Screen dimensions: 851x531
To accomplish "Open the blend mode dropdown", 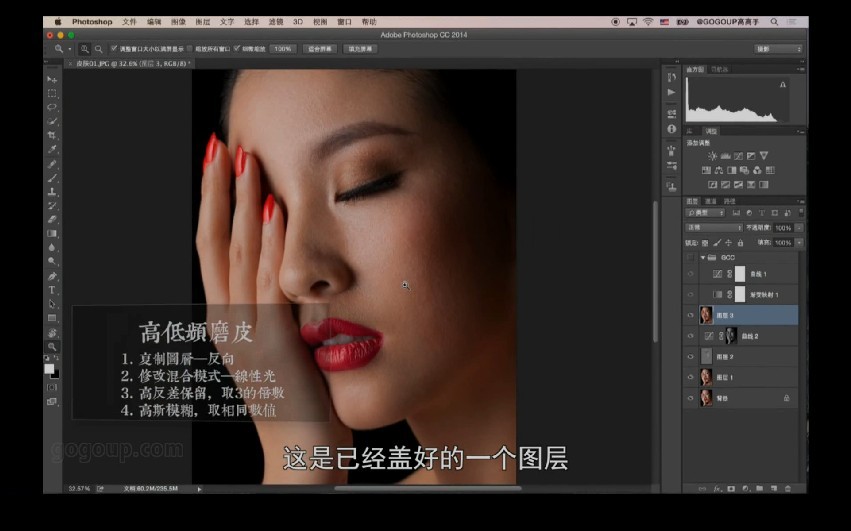I will click(x=714, y=227).
